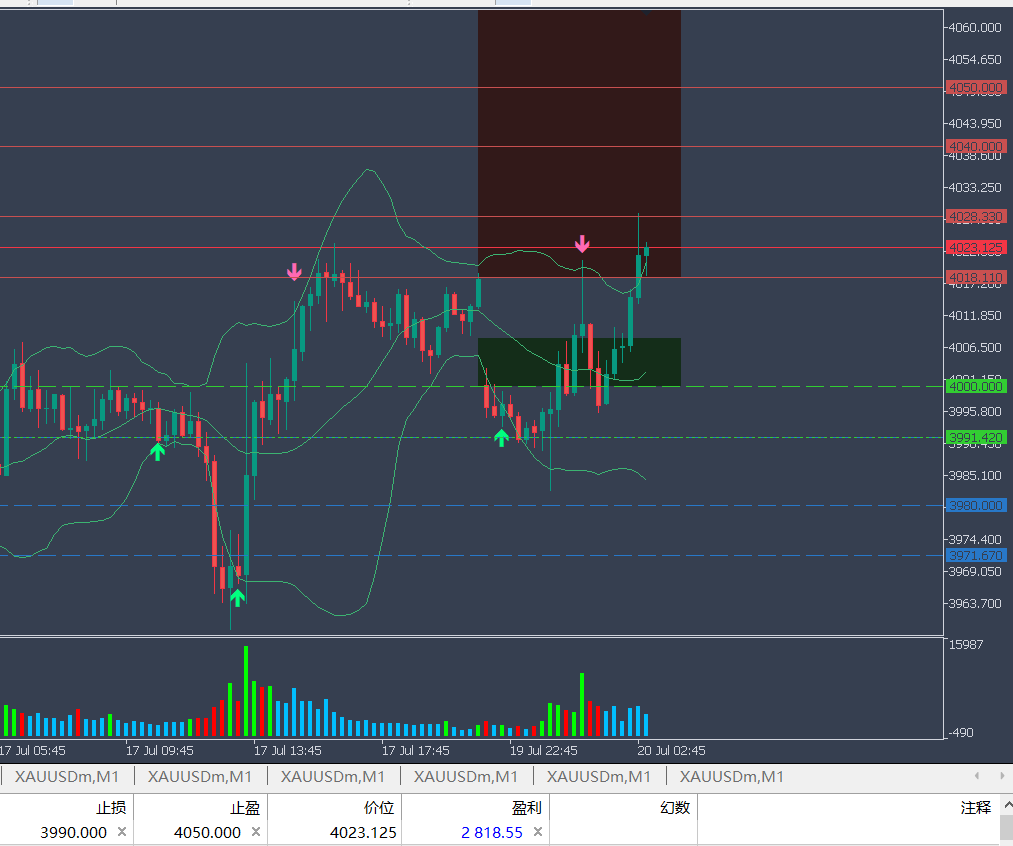Select the pink down arrow near 17 Jul 13:45
Screen dimensions: 1013x846
point(294,272)
